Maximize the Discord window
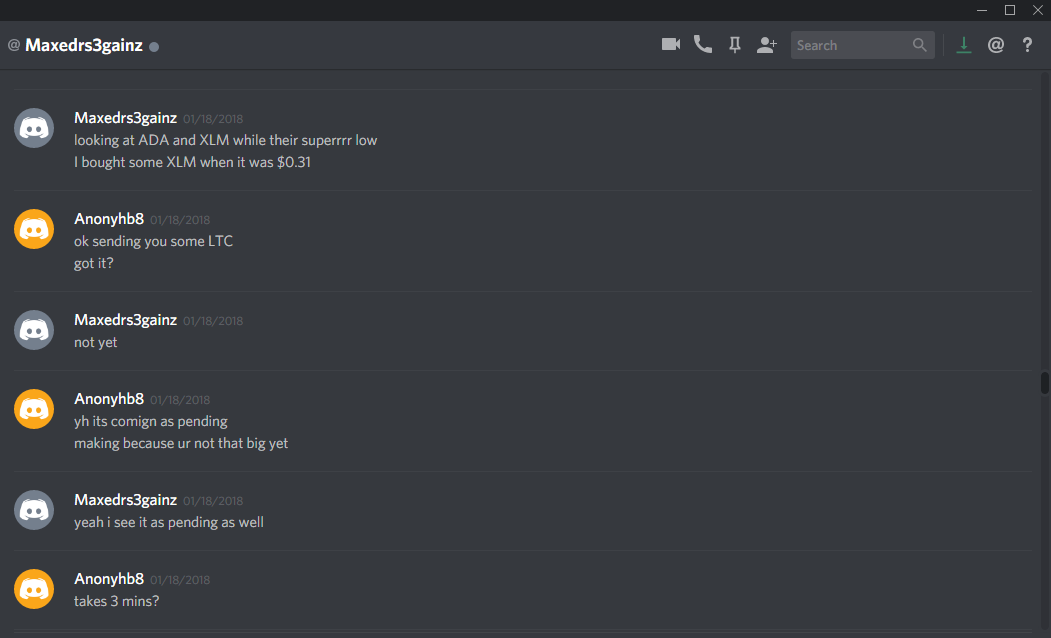The image size is (1051, 638). pyautogui.click(x=1010, y=10)
